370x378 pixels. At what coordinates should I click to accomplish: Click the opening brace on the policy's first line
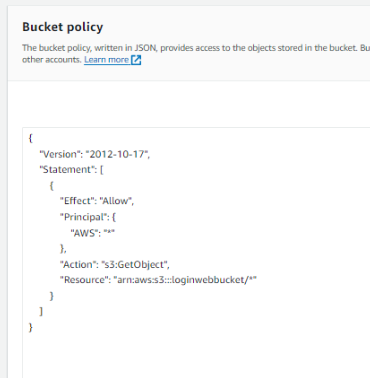click(31, 138)
